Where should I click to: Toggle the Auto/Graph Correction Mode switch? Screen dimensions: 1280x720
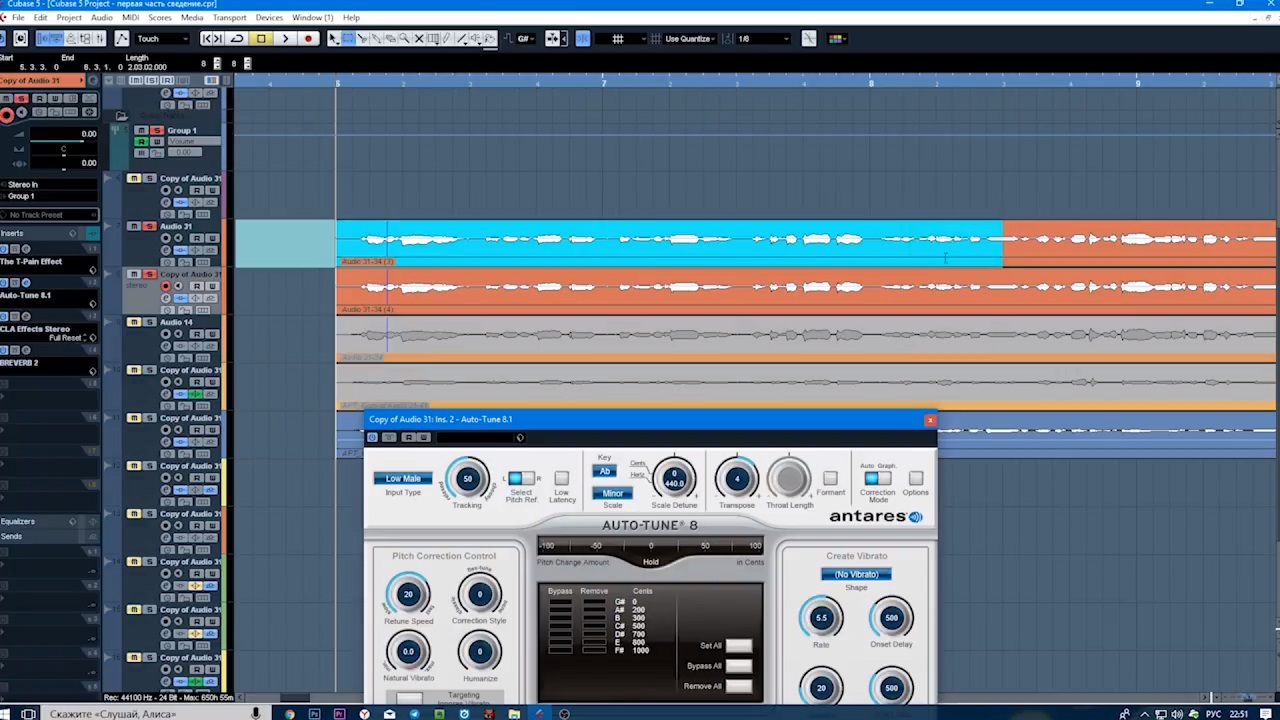(x=877, y=479)
